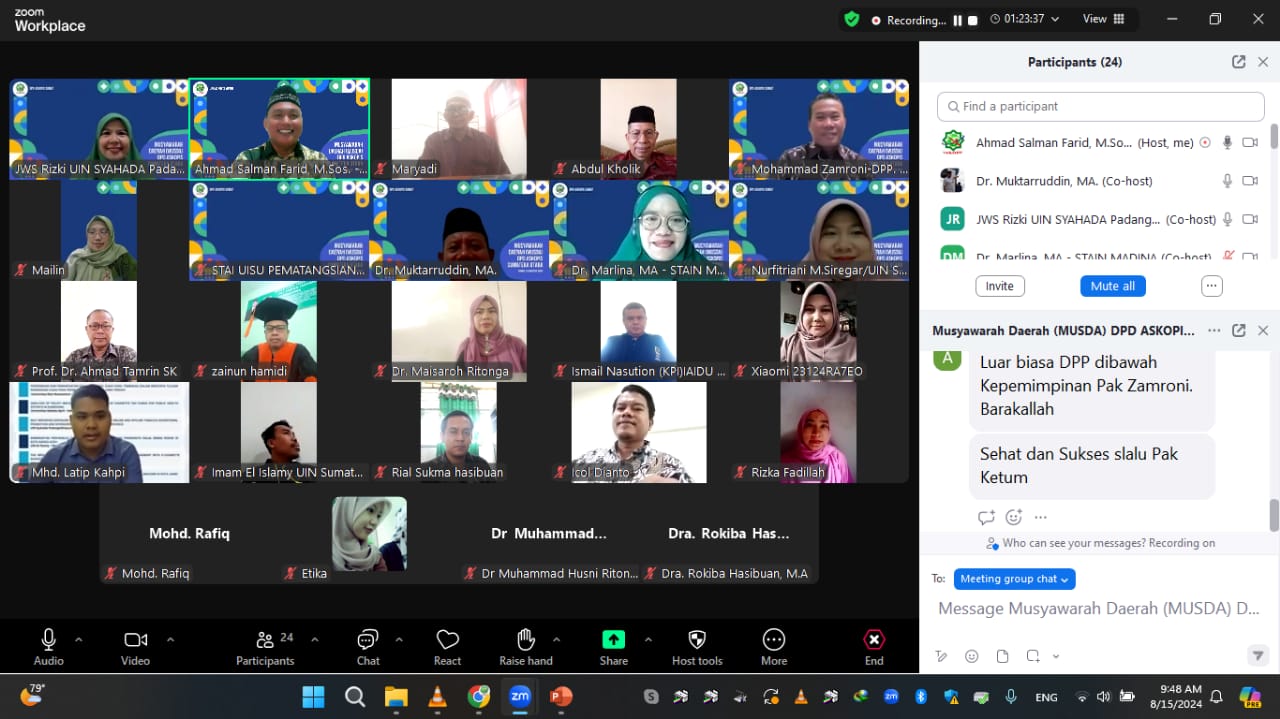This screenshot has width=1280, height=719.
Task: Click the green encryption shield icon
Action: (851, 19)
